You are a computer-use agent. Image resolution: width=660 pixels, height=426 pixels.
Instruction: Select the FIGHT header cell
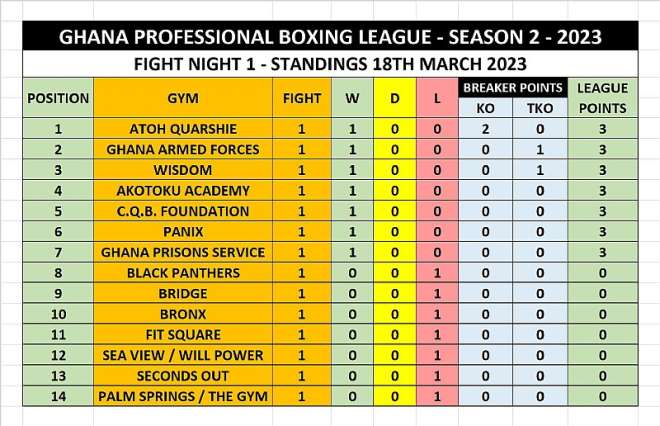tap(302, 98)
